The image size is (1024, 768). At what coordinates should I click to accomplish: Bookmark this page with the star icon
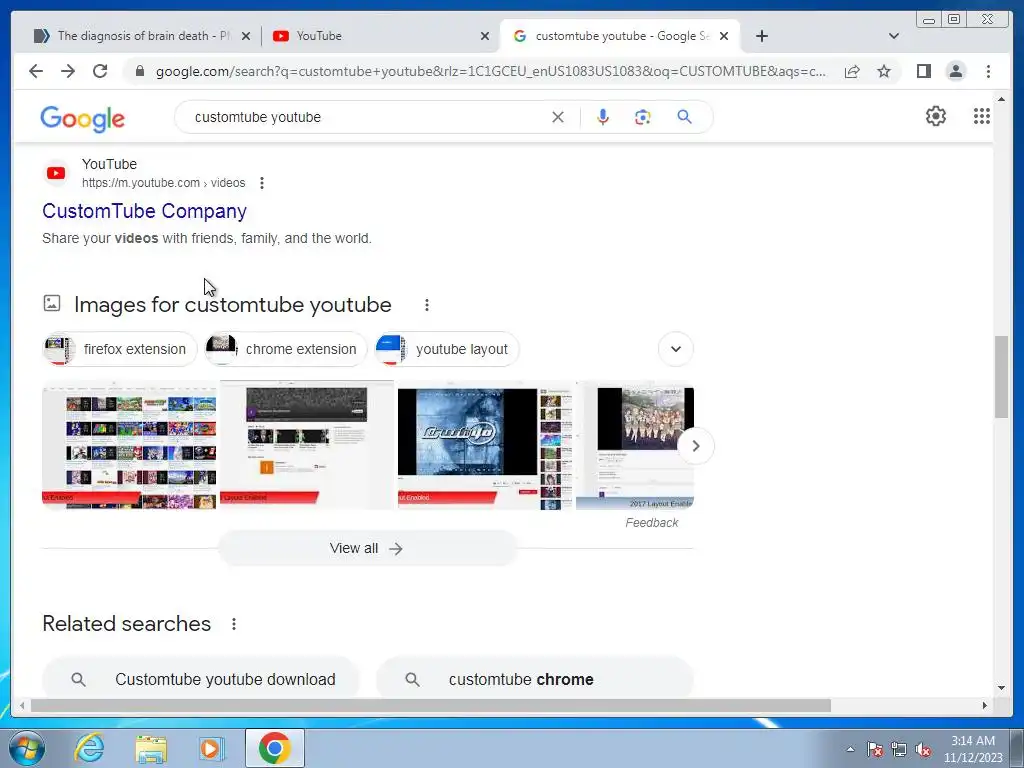click(884, 71)
